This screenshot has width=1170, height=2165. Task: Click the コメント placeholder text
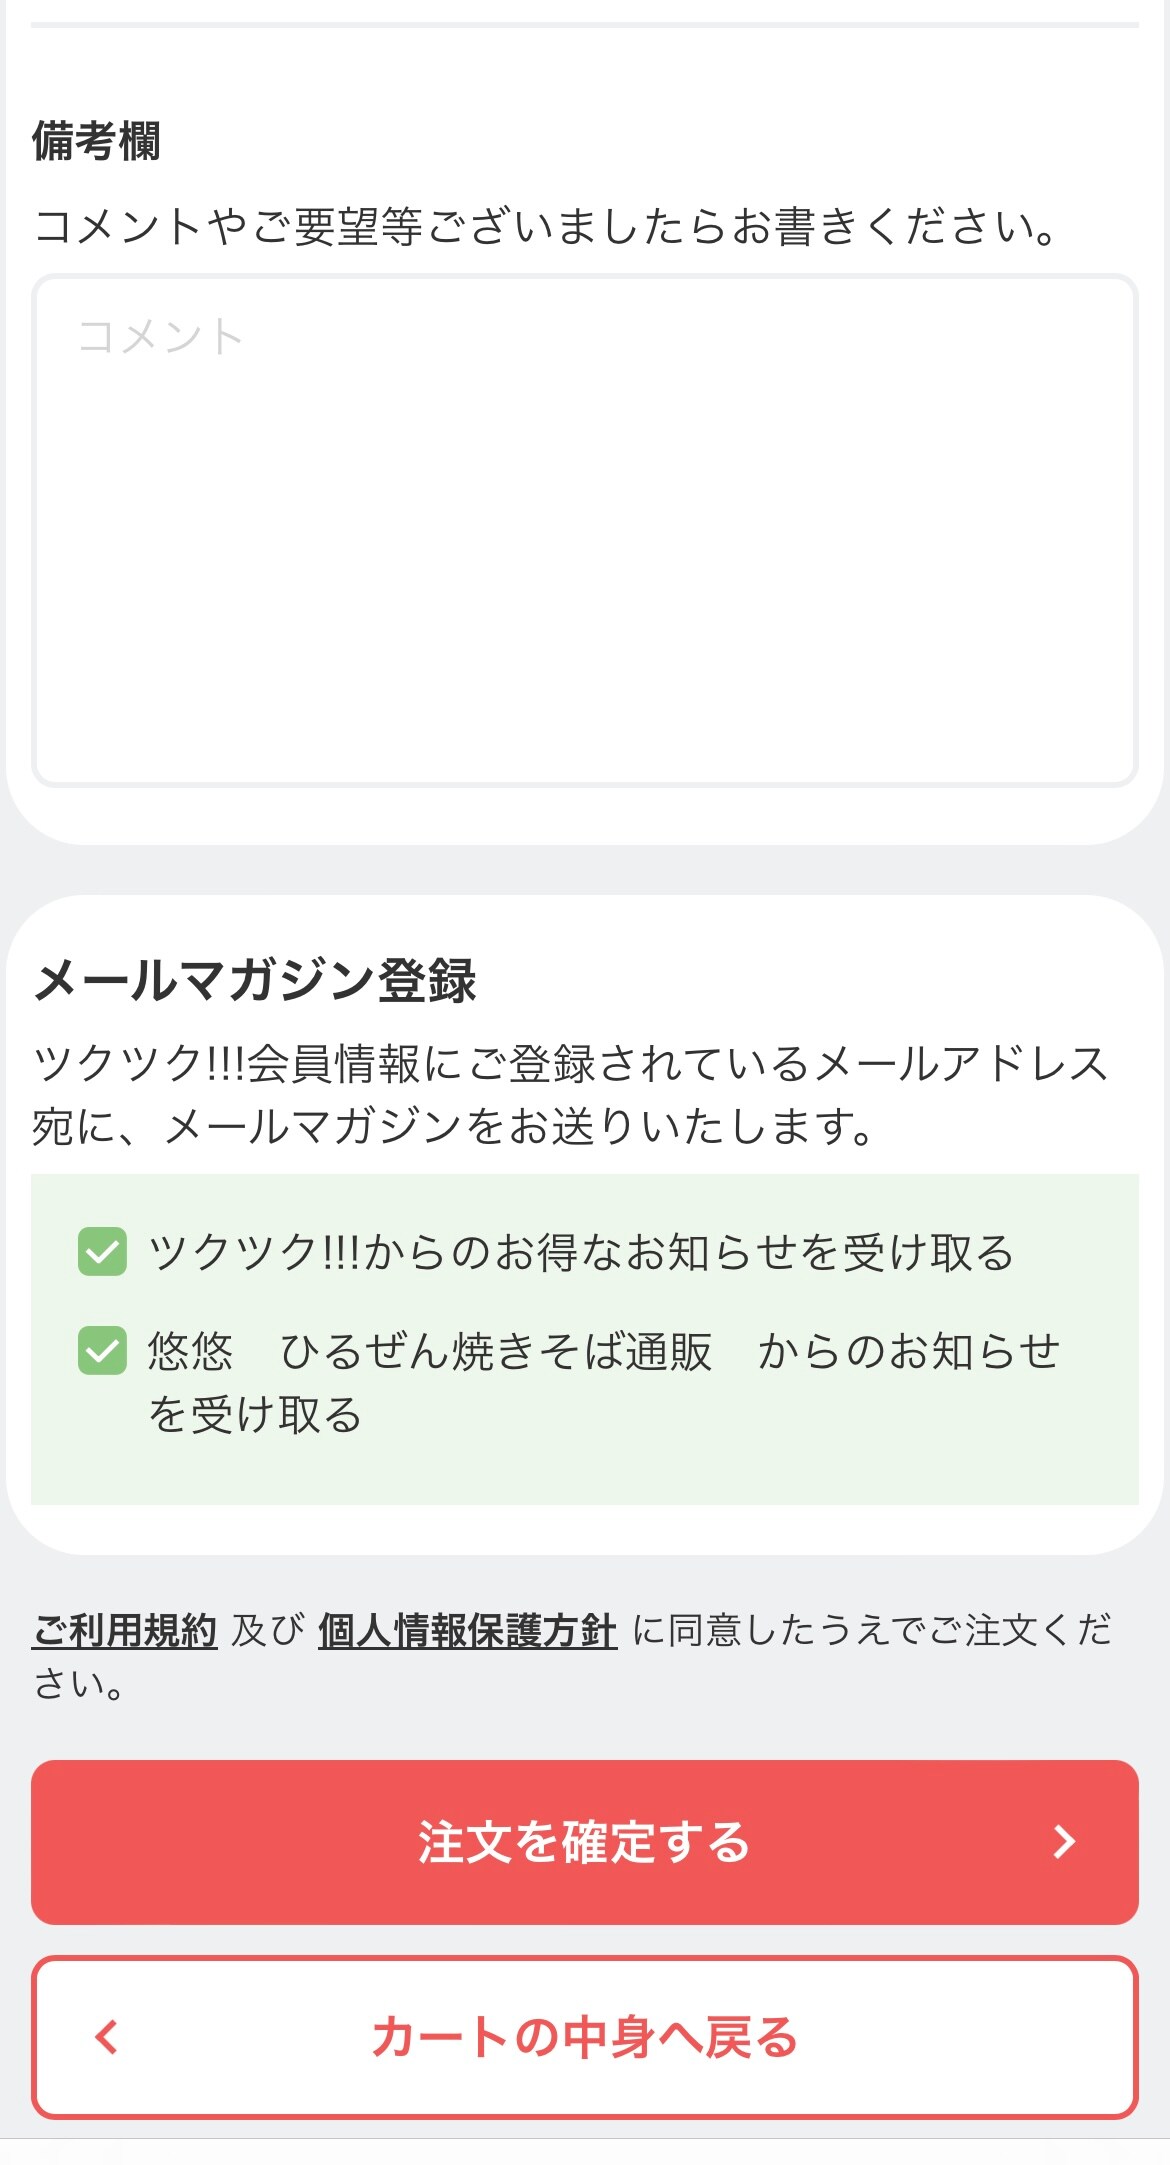tap(161, 337)
